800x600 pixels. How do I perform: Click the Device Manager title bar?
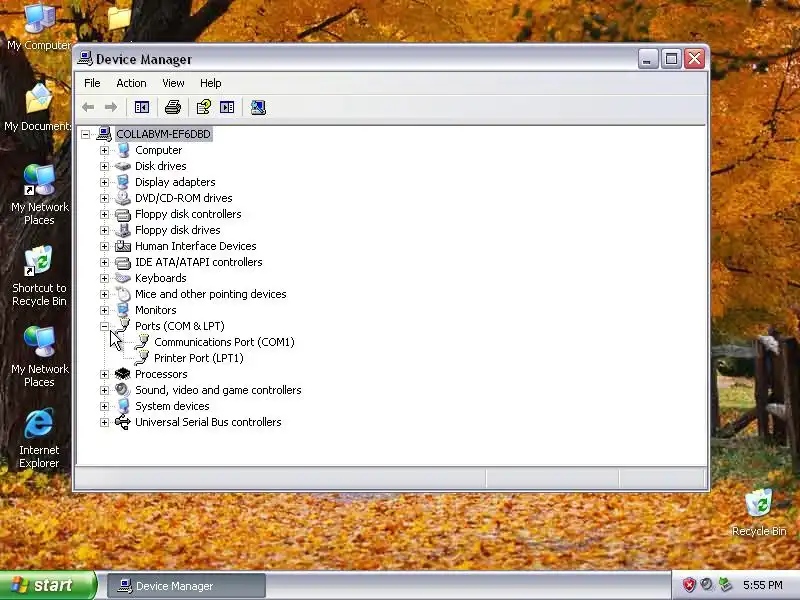click(357, 59)
